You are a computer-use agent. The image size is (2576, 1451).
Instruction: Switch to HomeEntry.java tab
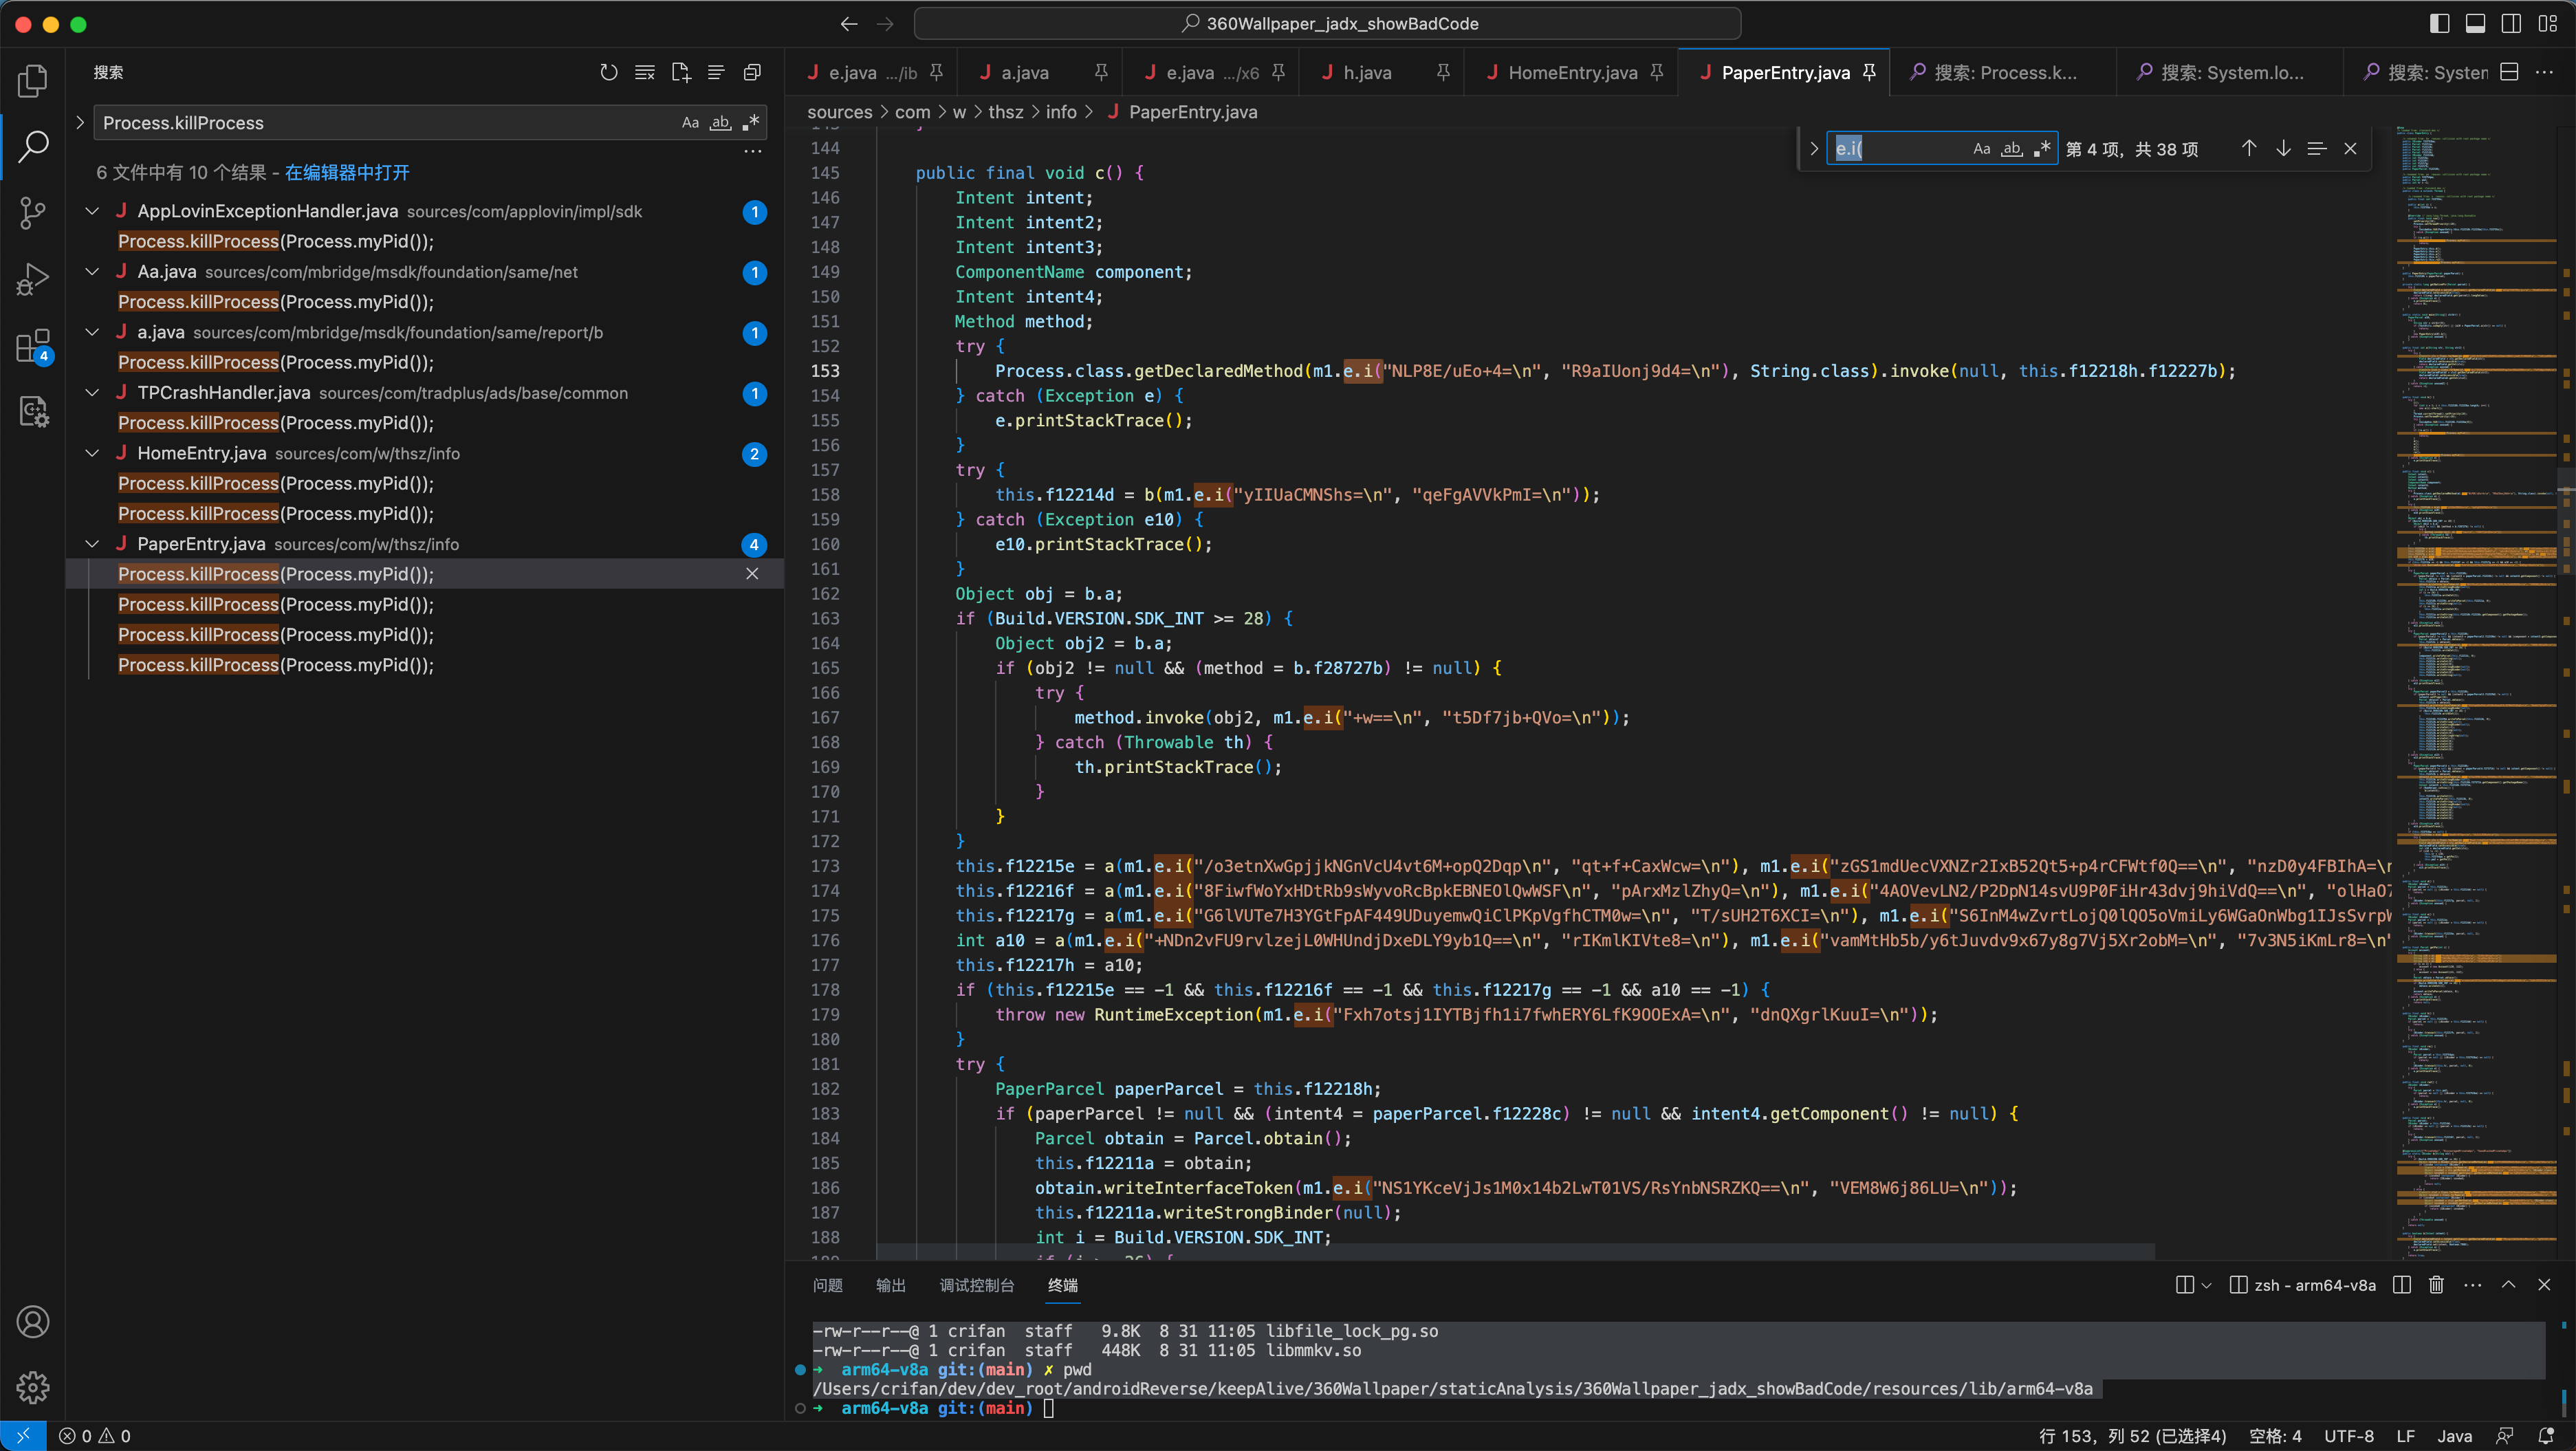(x=1572, y=72)
